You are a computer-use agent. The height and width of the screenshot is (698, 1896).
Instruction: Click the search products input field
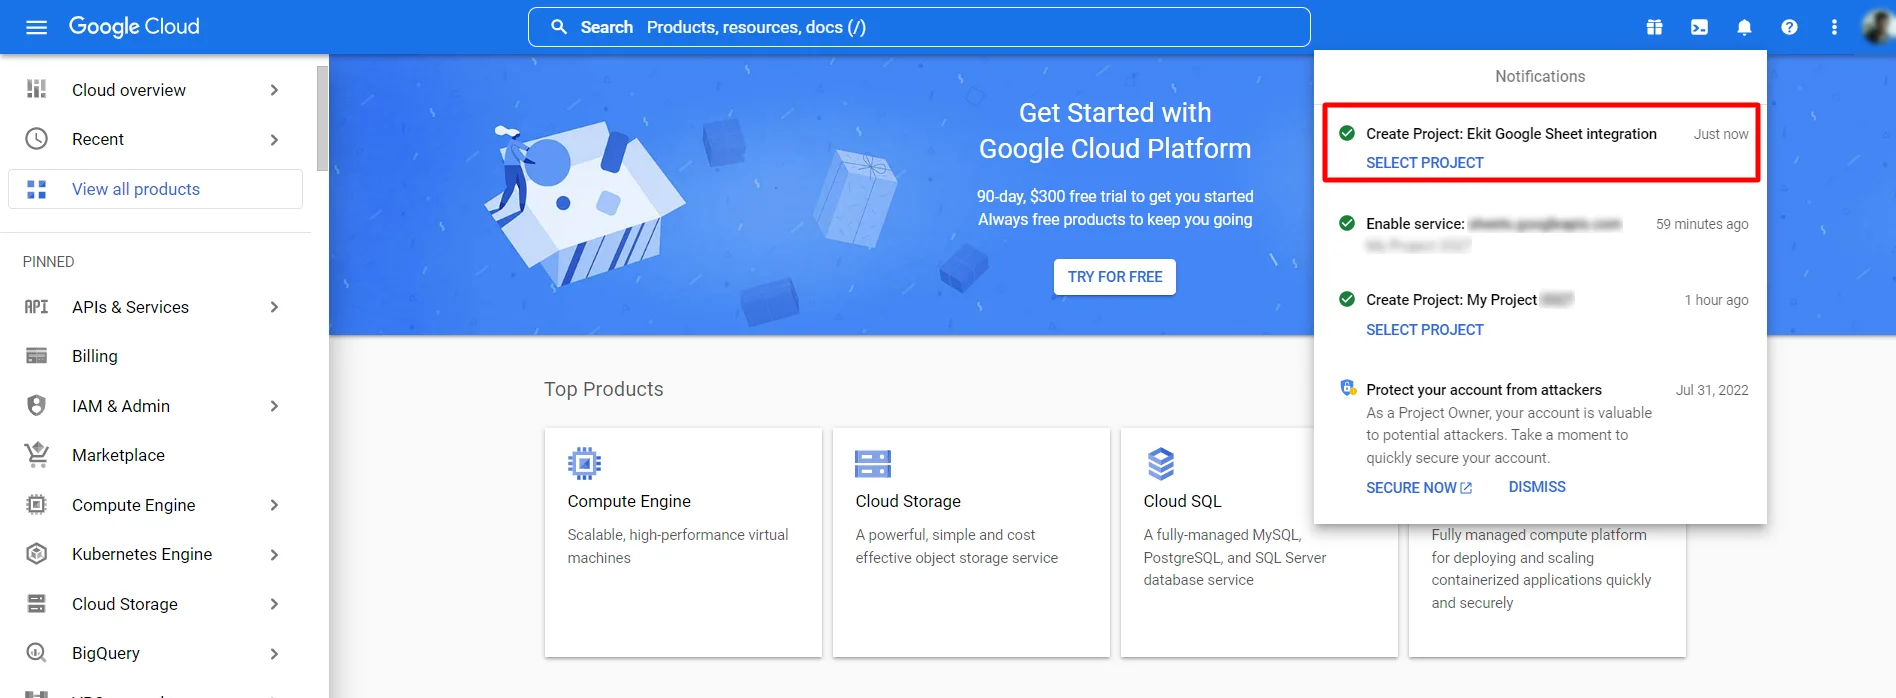point(919,27)
